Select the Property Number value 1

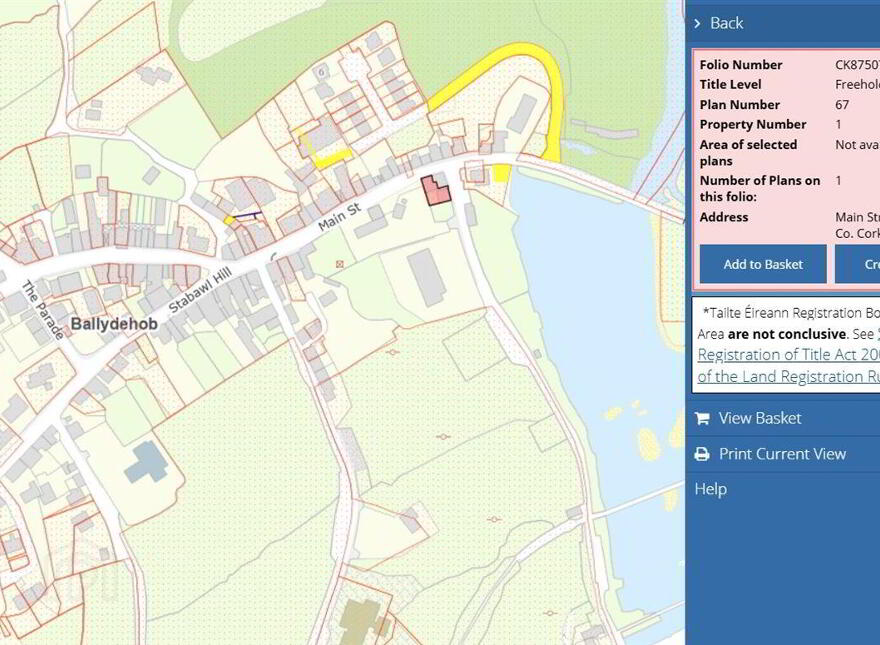[x=838, y=125]
